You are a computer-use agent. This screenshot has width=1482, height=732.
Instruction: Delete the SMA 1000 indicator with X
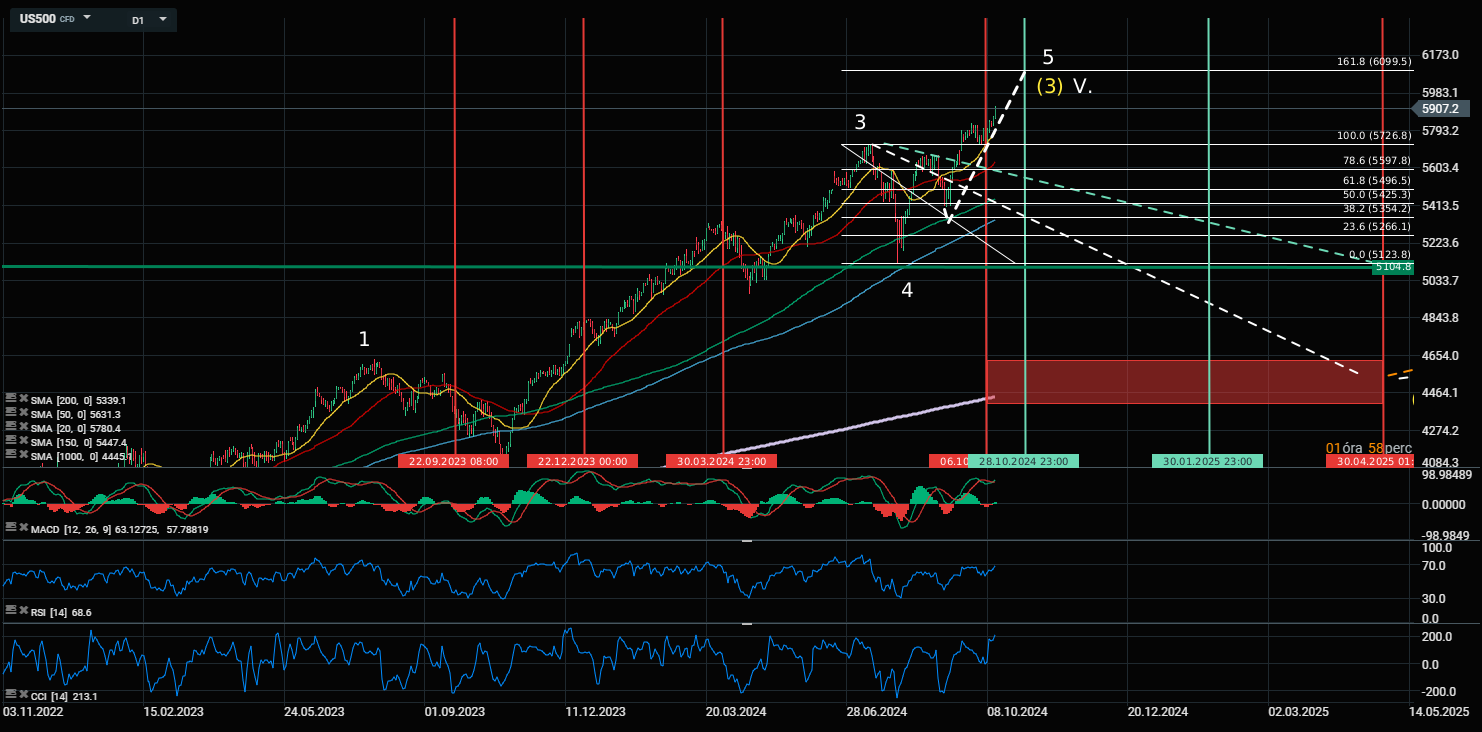tap(23, 454)
